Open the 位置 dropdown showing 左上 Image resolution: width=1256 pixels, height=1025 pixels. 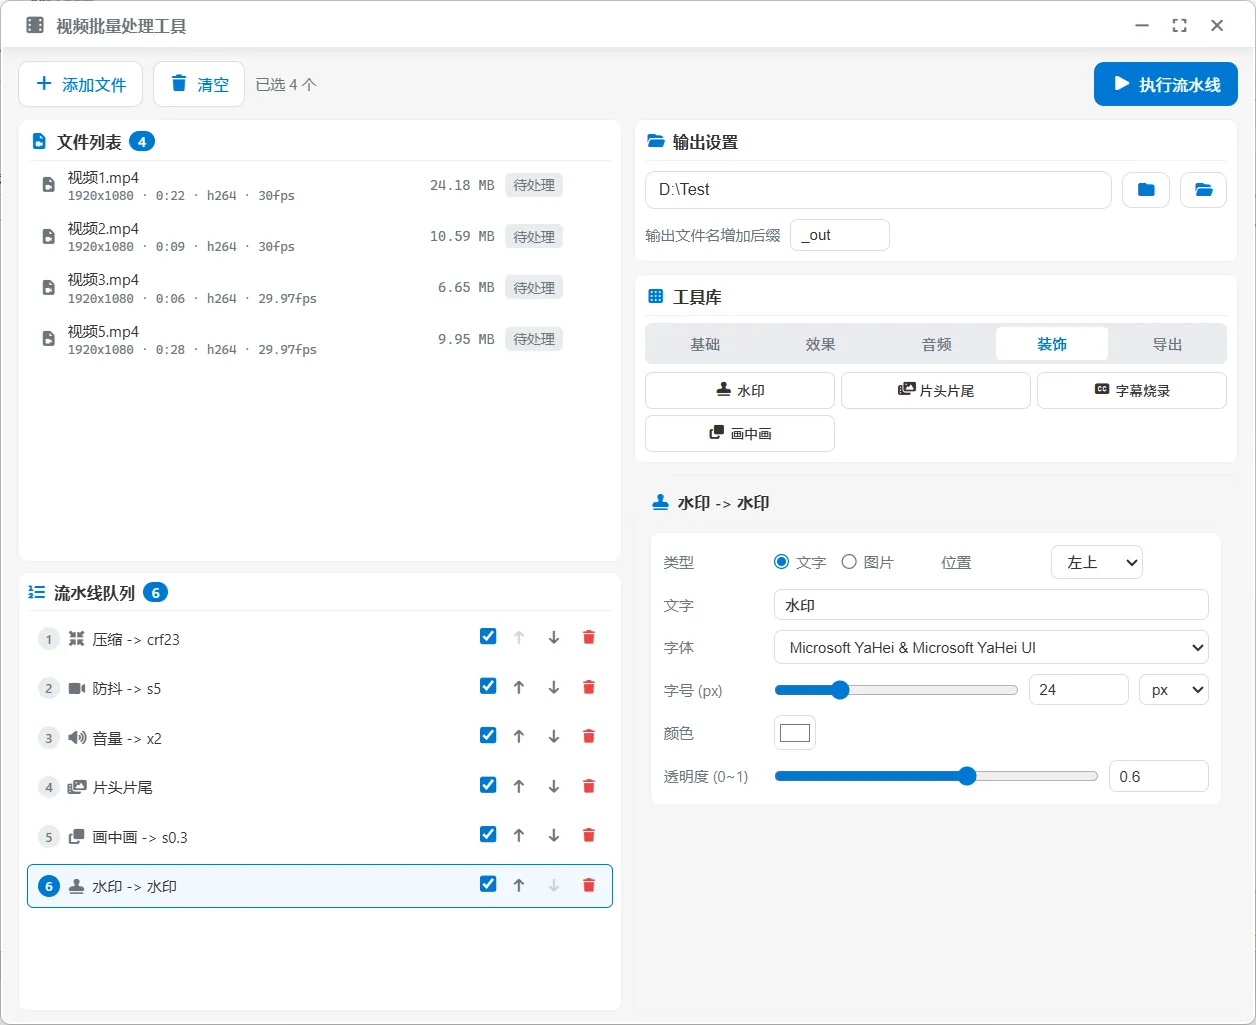[1097, 563]
